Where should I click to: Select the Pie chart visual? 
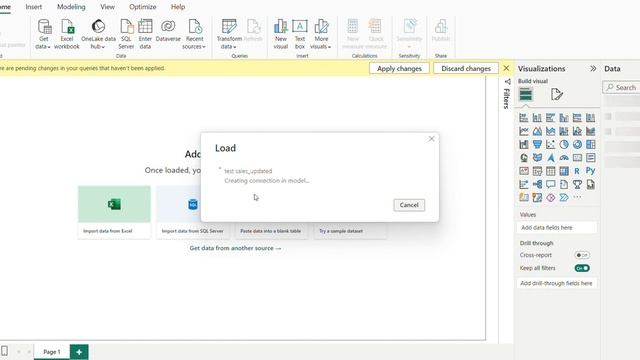pos(564,144)
